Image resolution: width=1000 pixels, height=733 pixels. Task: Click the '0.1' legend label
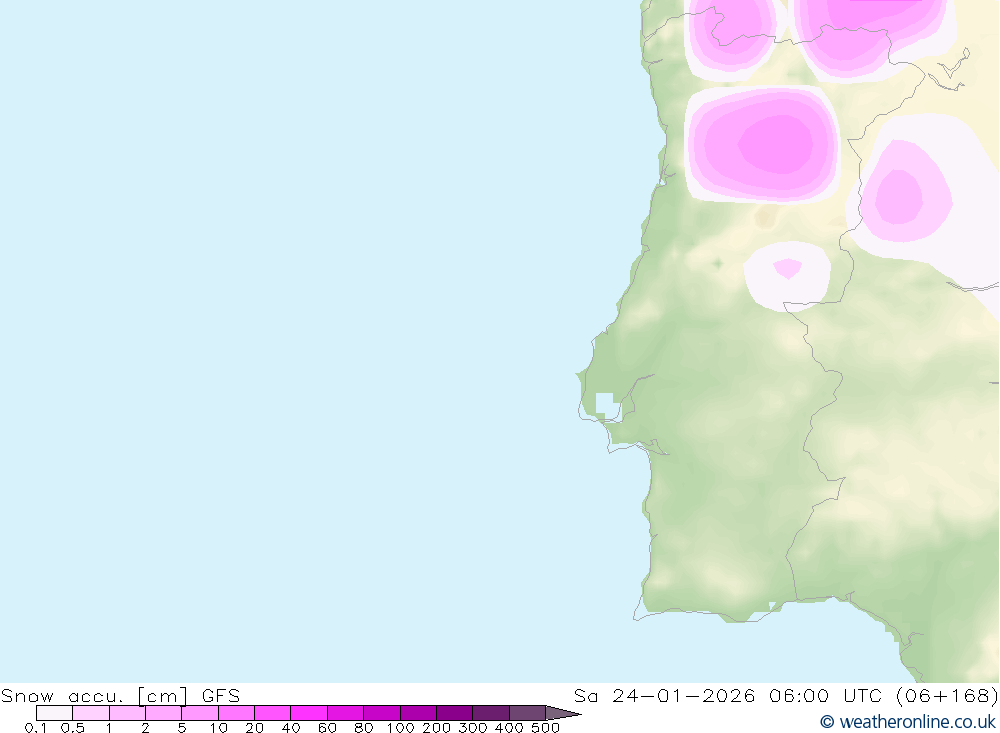click(36, 727)
